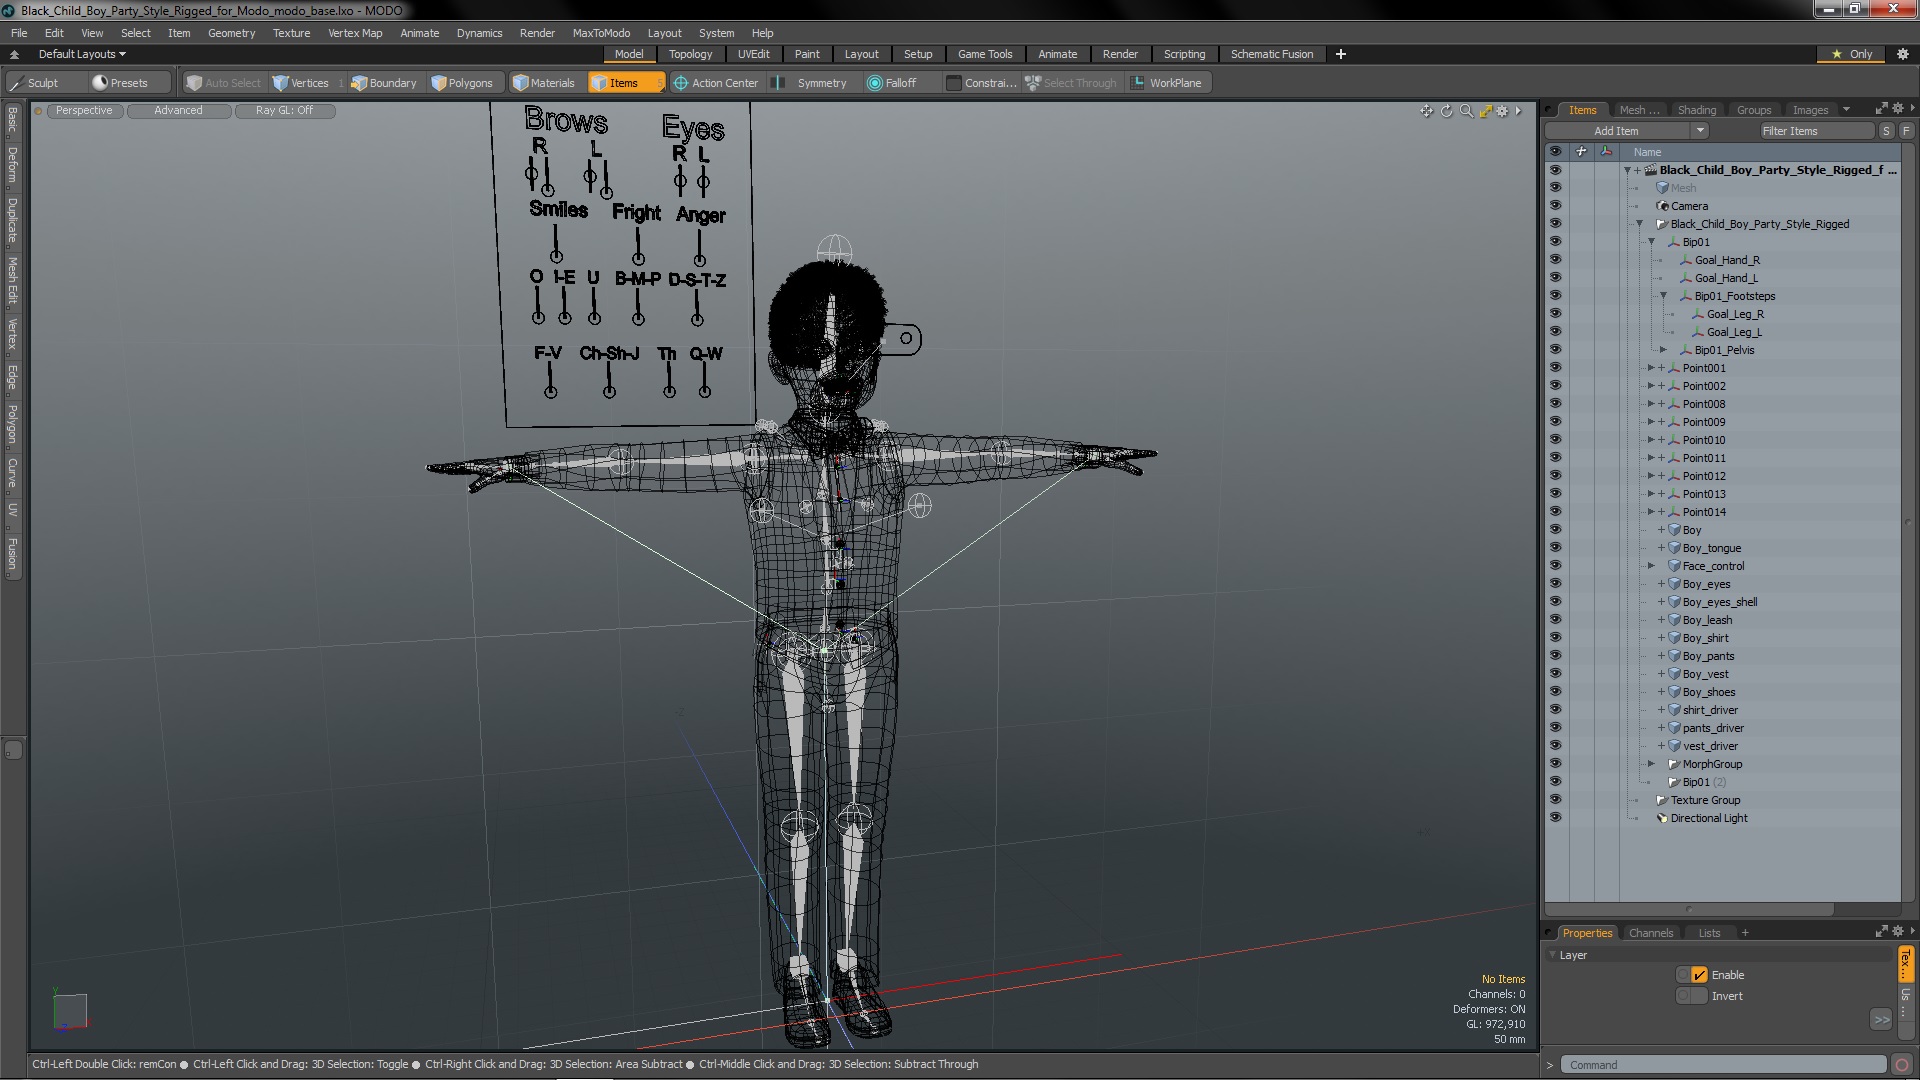The height and width of the screenshot is (1080, 1920).
Task: Click the viewport maximize arrows icon
Action: coord(1485,111)
